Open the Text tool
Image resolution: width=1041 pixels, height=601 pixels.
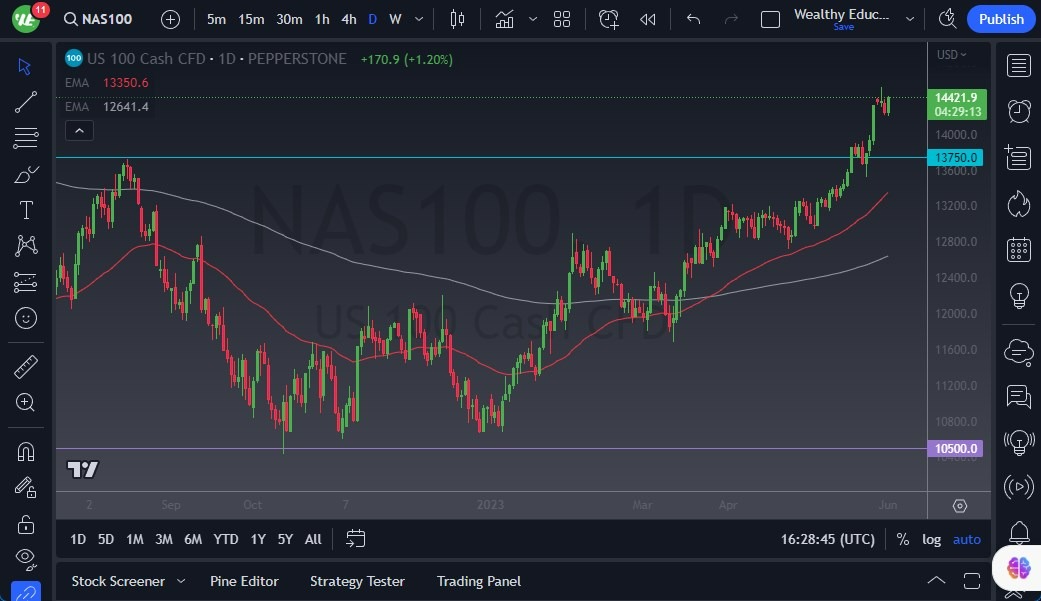26,209
